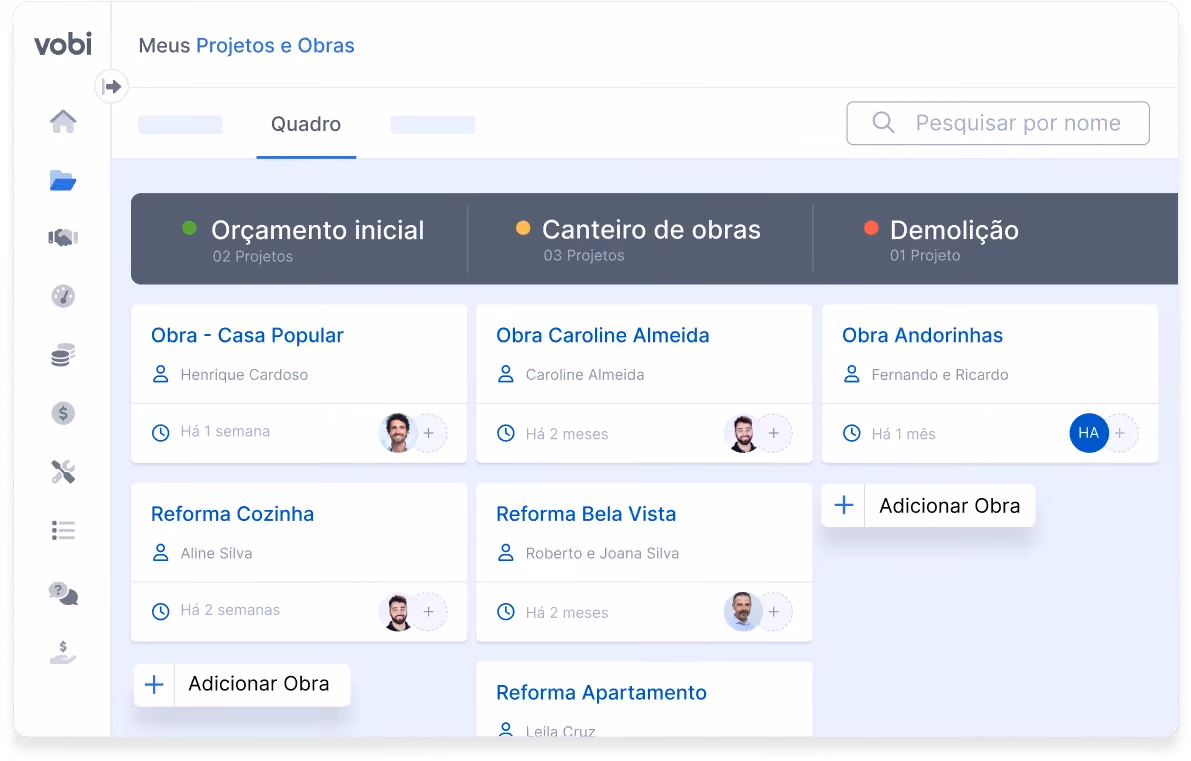Image resolution: width=1191 pixels, height=761 pixels.
Task: Click the vobi logo
Action: [x=63, y=44]
